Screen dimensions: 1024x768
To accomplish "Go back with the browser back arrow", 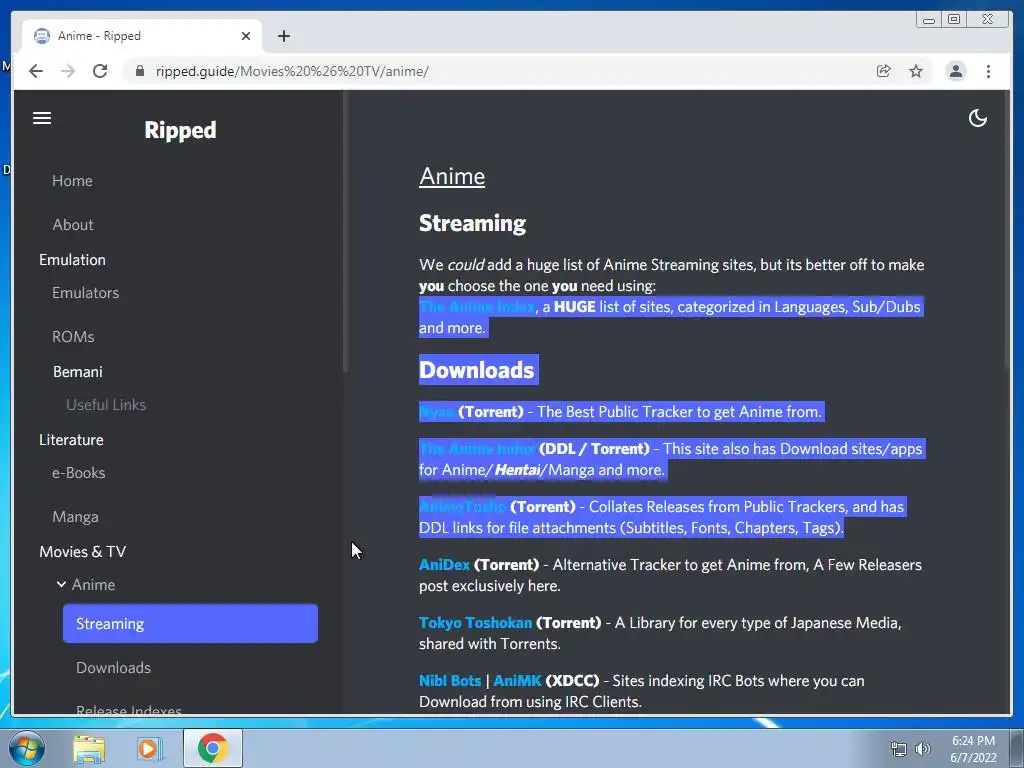I will pyautogui.click(x=36, y=71).
